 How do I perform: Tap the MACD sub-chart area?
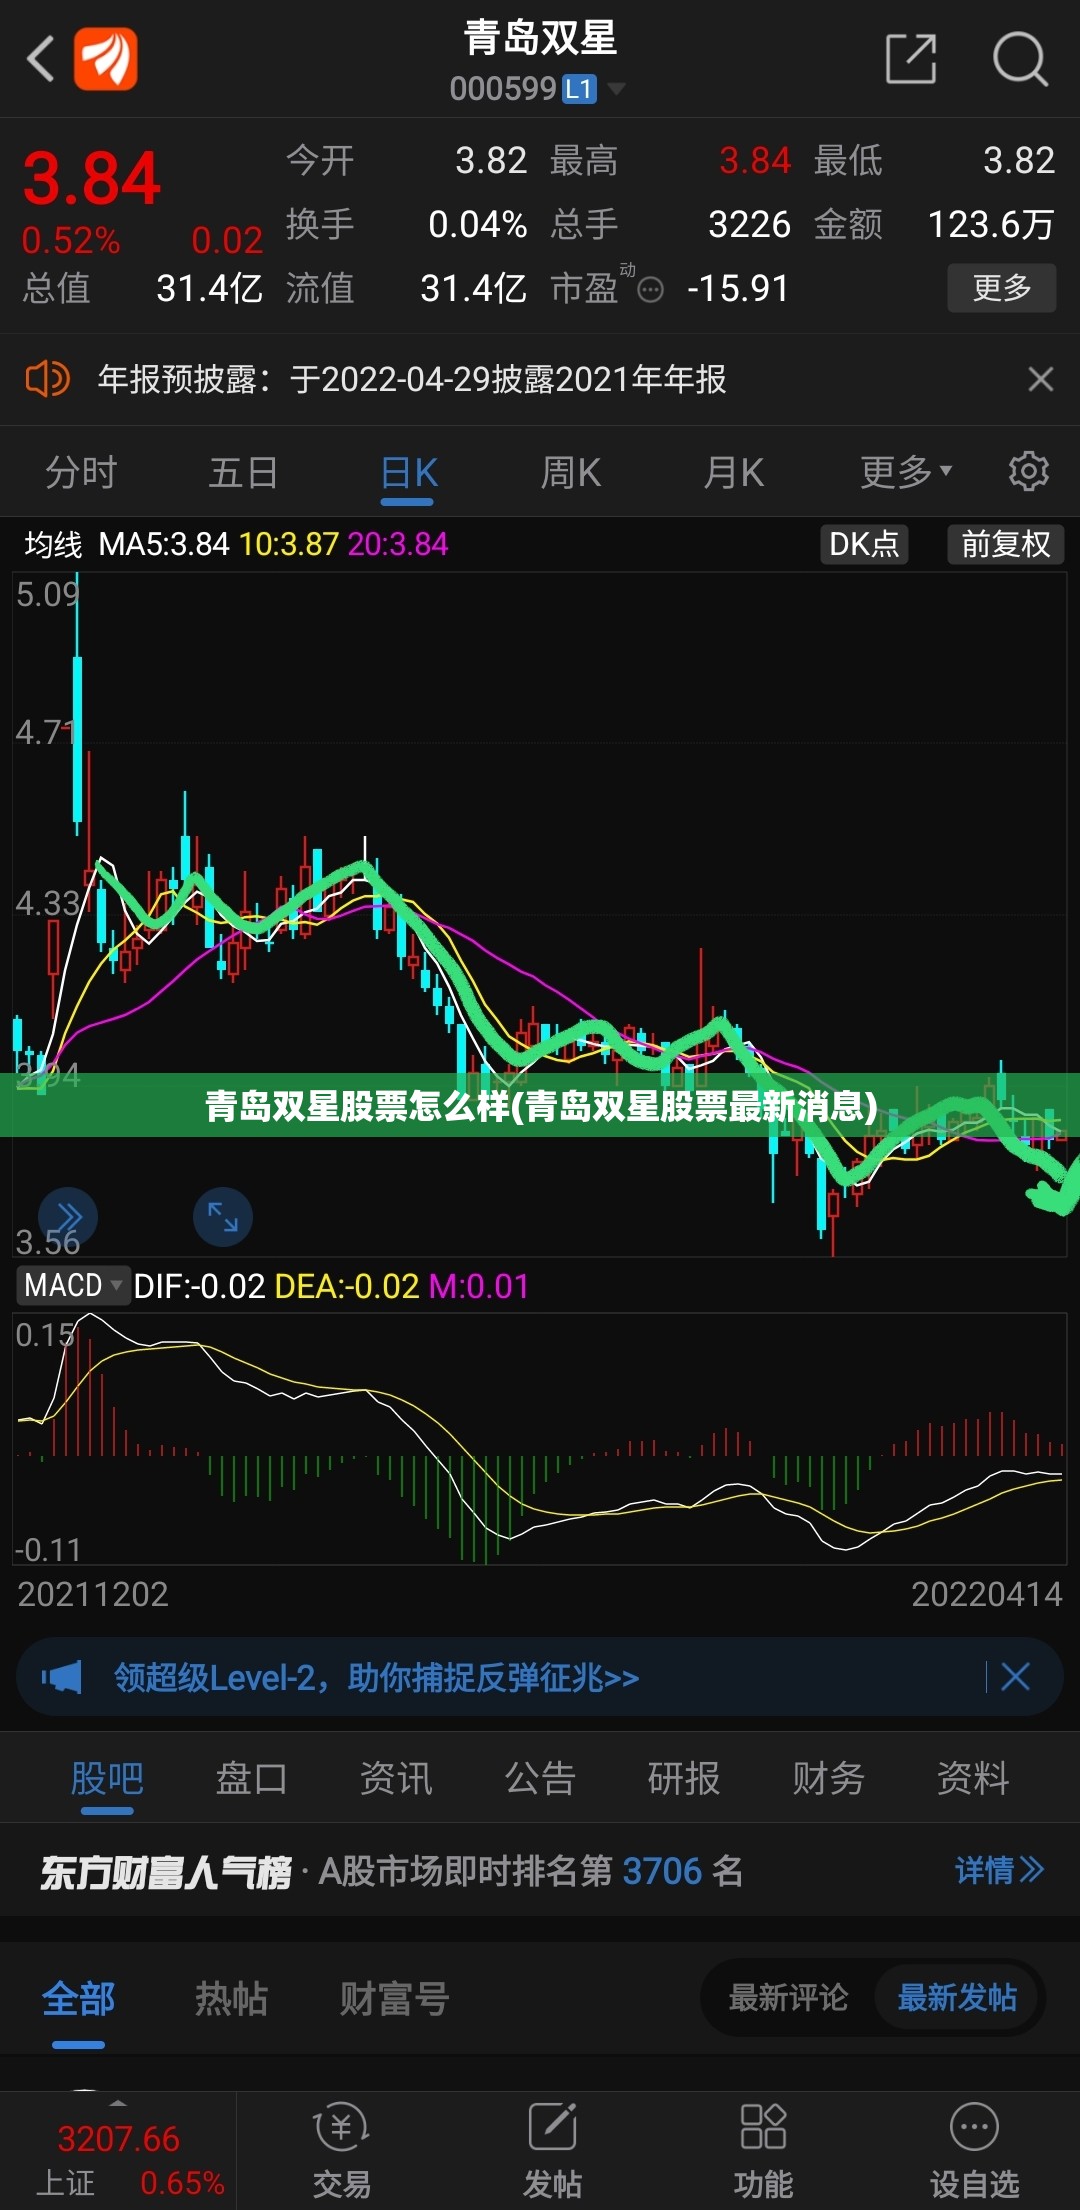540,1439
